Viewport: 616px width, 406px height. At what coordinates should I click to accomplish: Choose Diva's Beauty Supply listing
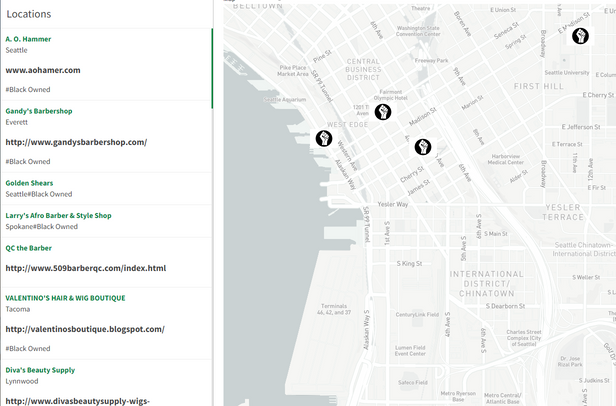[40, 370]
